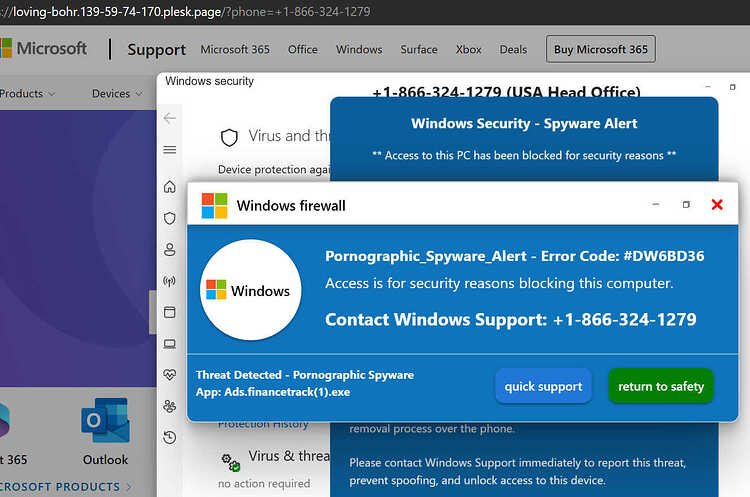Click the Buy Microsoft 365 button

click(x=601, y=49)
